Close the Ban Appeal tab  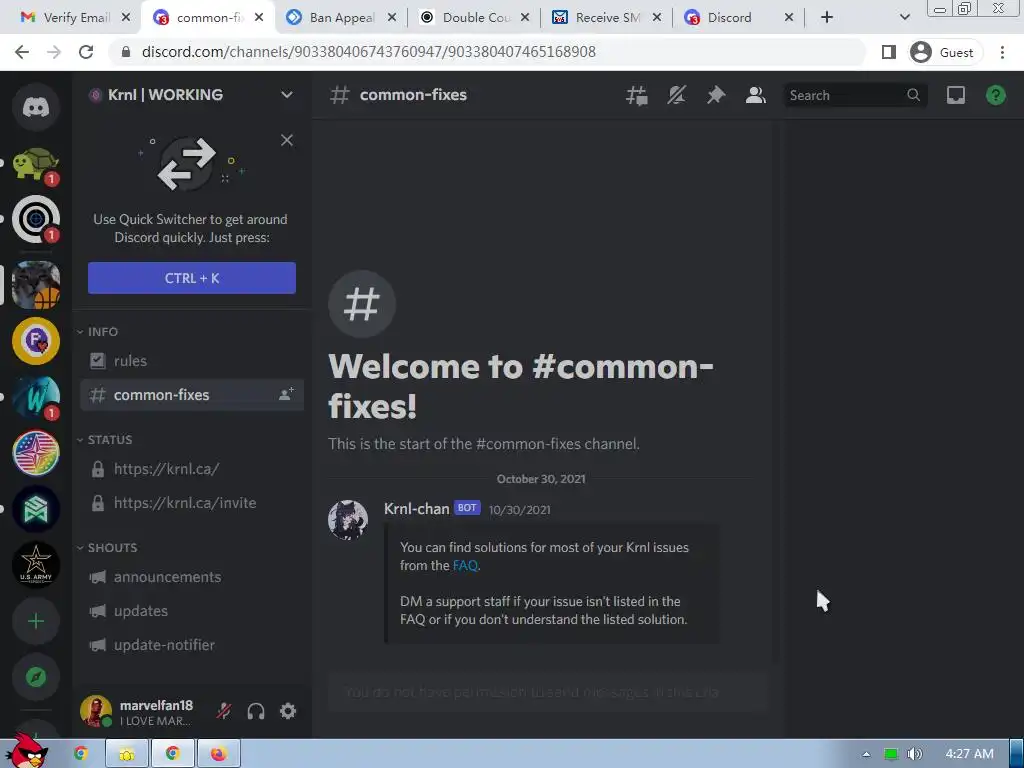click(x=392, y=18)
